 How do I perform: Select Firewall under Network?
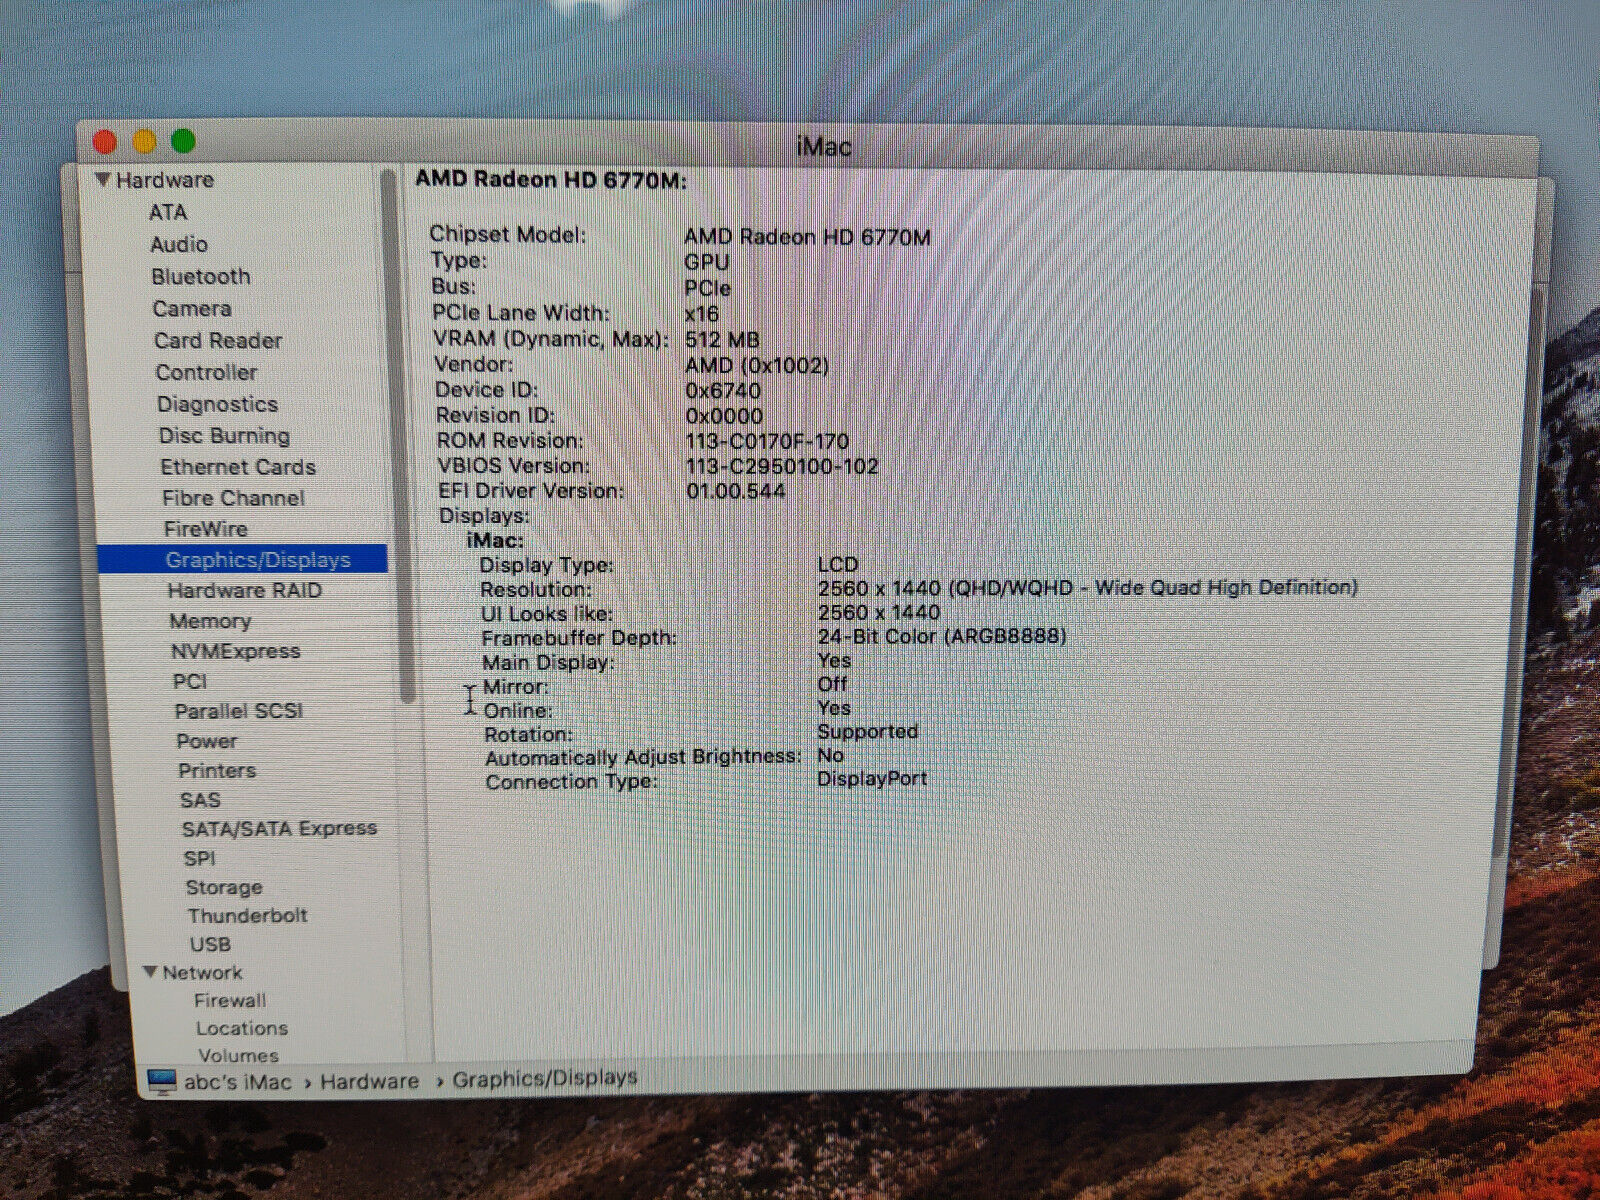point(230,1000)
